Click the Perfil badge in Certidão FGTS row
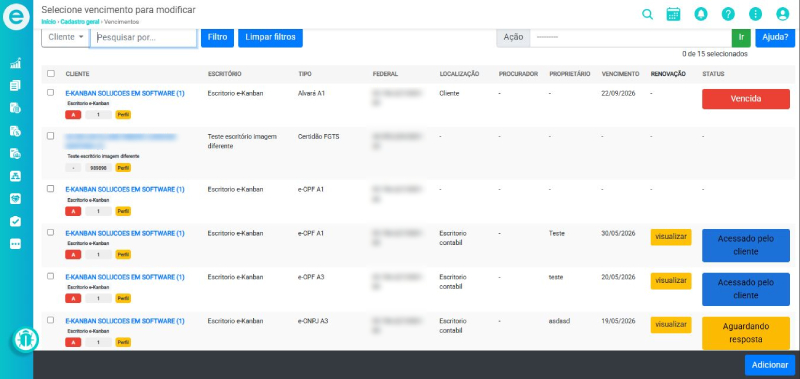The height and width of the screenshot is (379, 800). pos(123,168)
